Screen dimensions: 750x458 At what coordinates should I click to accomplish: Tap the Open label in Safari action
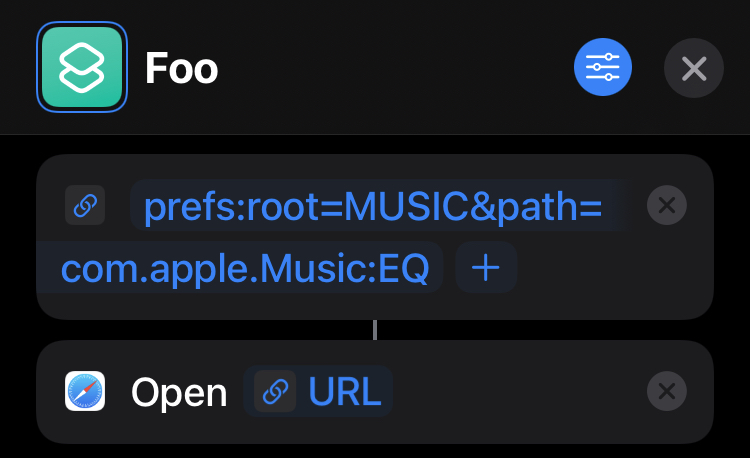click(x=179, y=392)
